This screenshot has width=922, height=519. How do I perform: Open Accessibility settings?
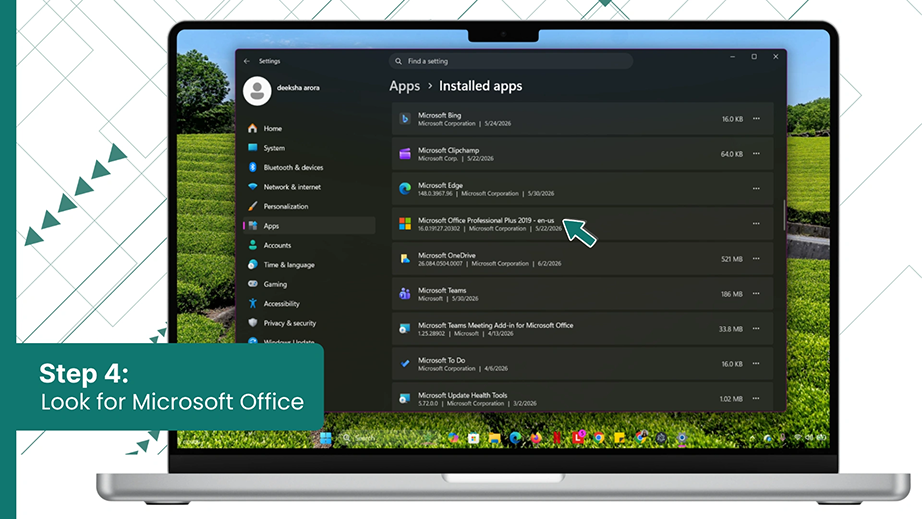(309, 303)
